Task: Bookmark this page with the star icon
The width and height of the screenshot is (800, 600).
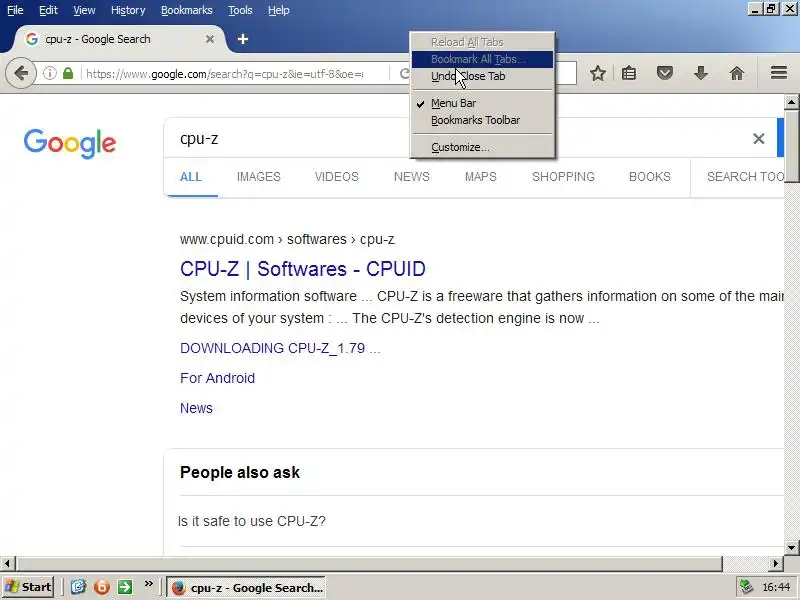Action: (597, 73)
